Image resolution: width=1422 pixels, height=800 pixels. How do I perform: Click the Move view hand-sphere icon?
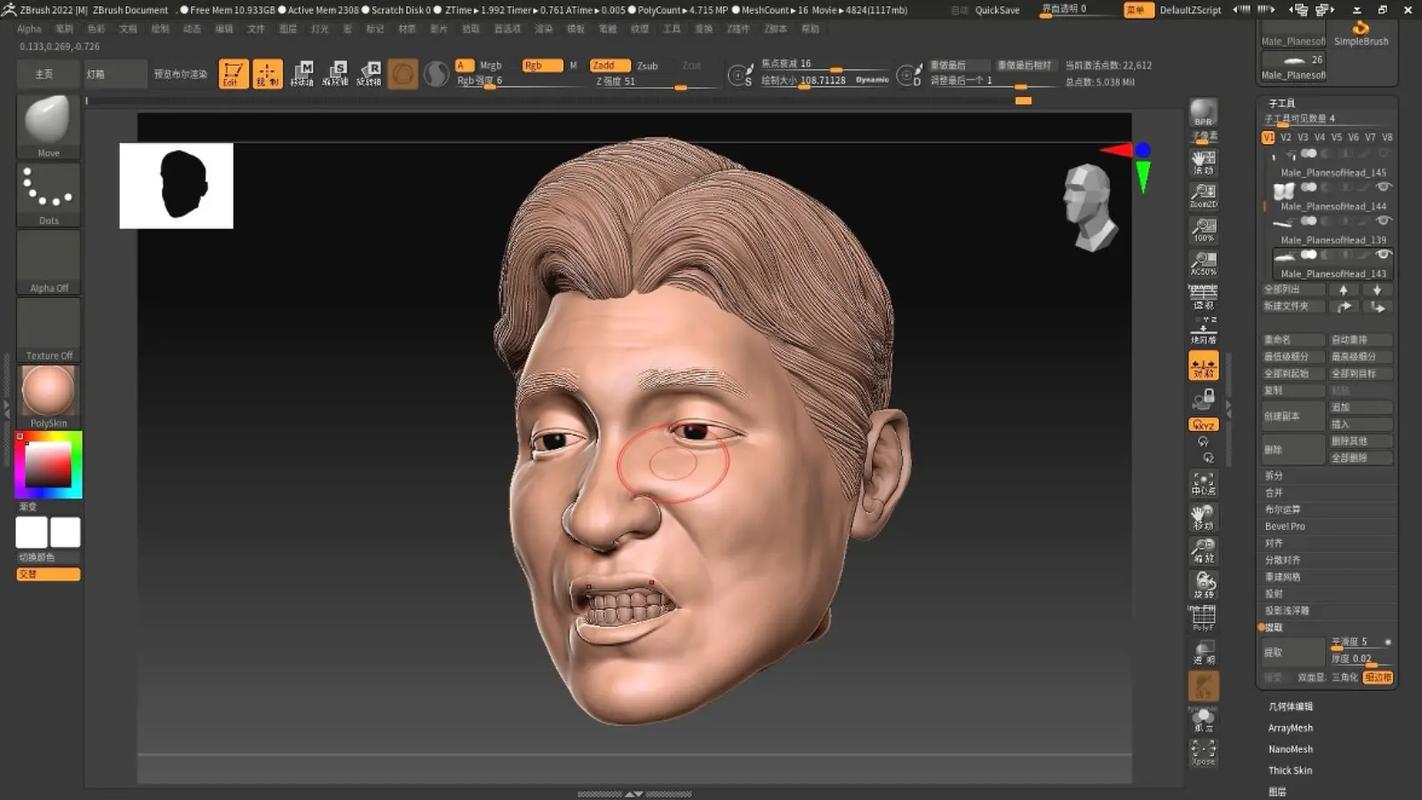tap(1204, 518)
